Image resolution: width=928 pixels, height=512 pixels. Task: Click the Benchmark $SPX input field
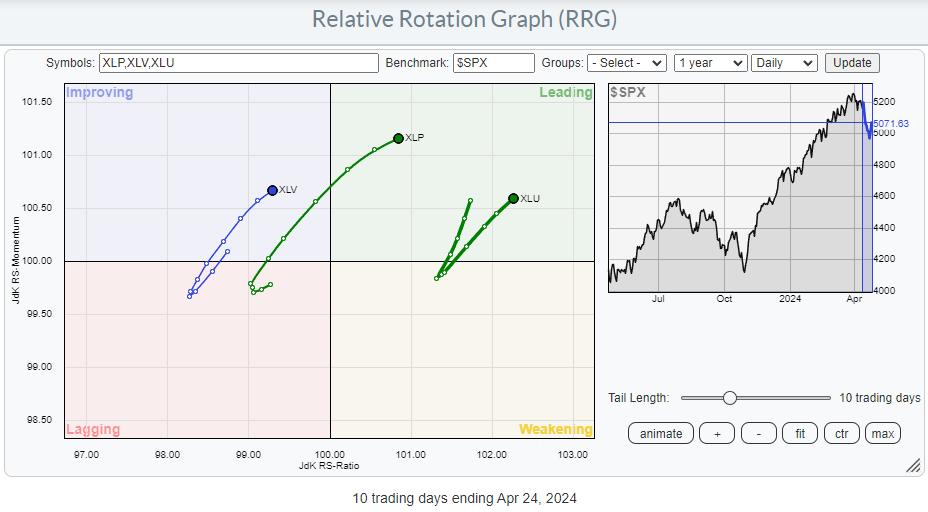(493, 63)
